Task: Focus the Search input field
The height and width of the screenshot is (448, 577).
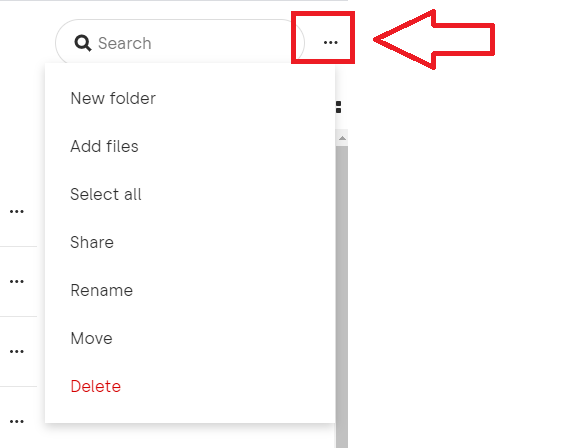Action: (x=180, y=43)
